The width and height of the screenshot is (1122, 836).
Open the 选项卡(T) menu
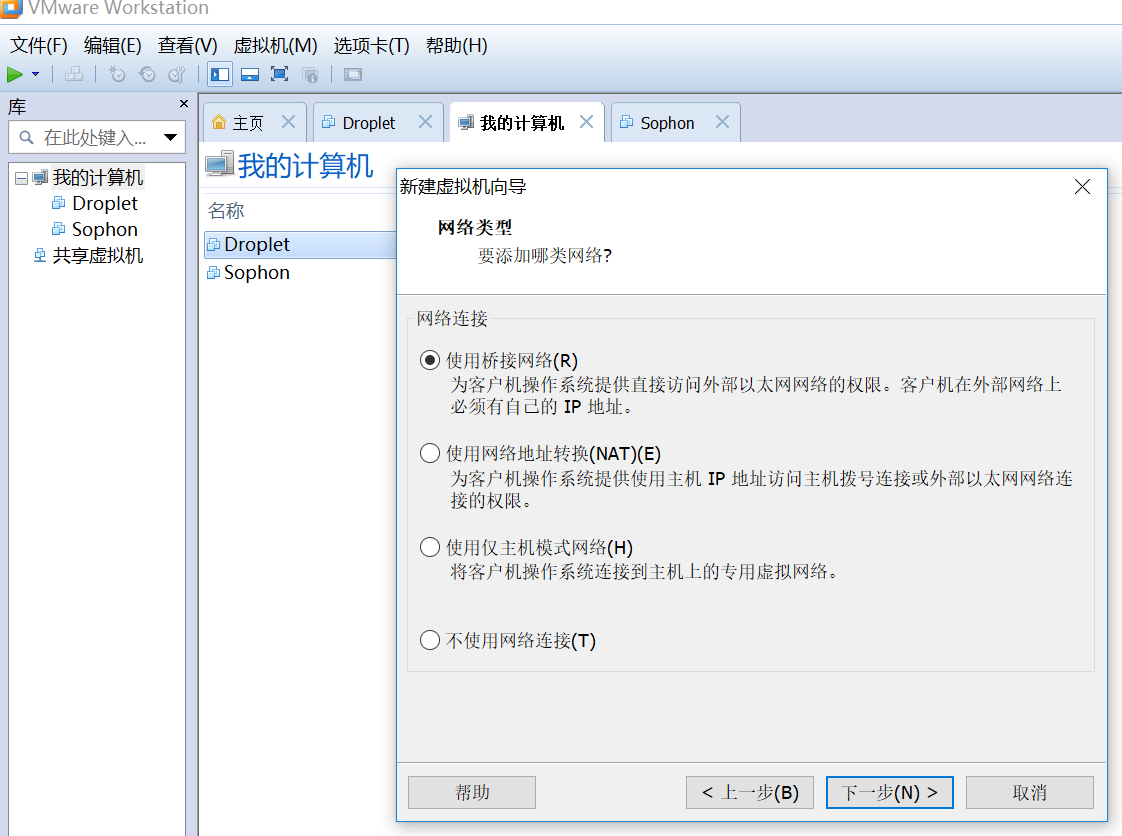(371, 46)
